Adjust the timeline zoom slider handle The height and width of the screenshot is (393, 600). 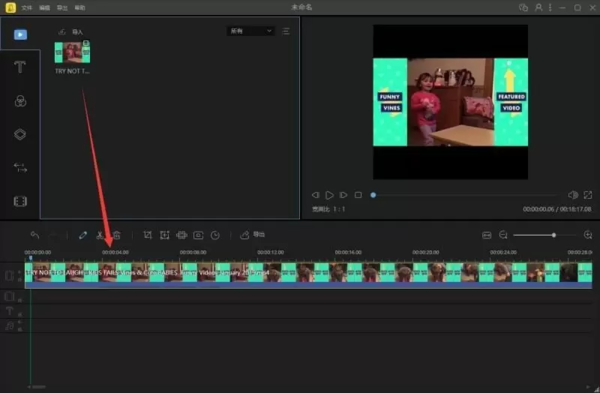(554, 235)
